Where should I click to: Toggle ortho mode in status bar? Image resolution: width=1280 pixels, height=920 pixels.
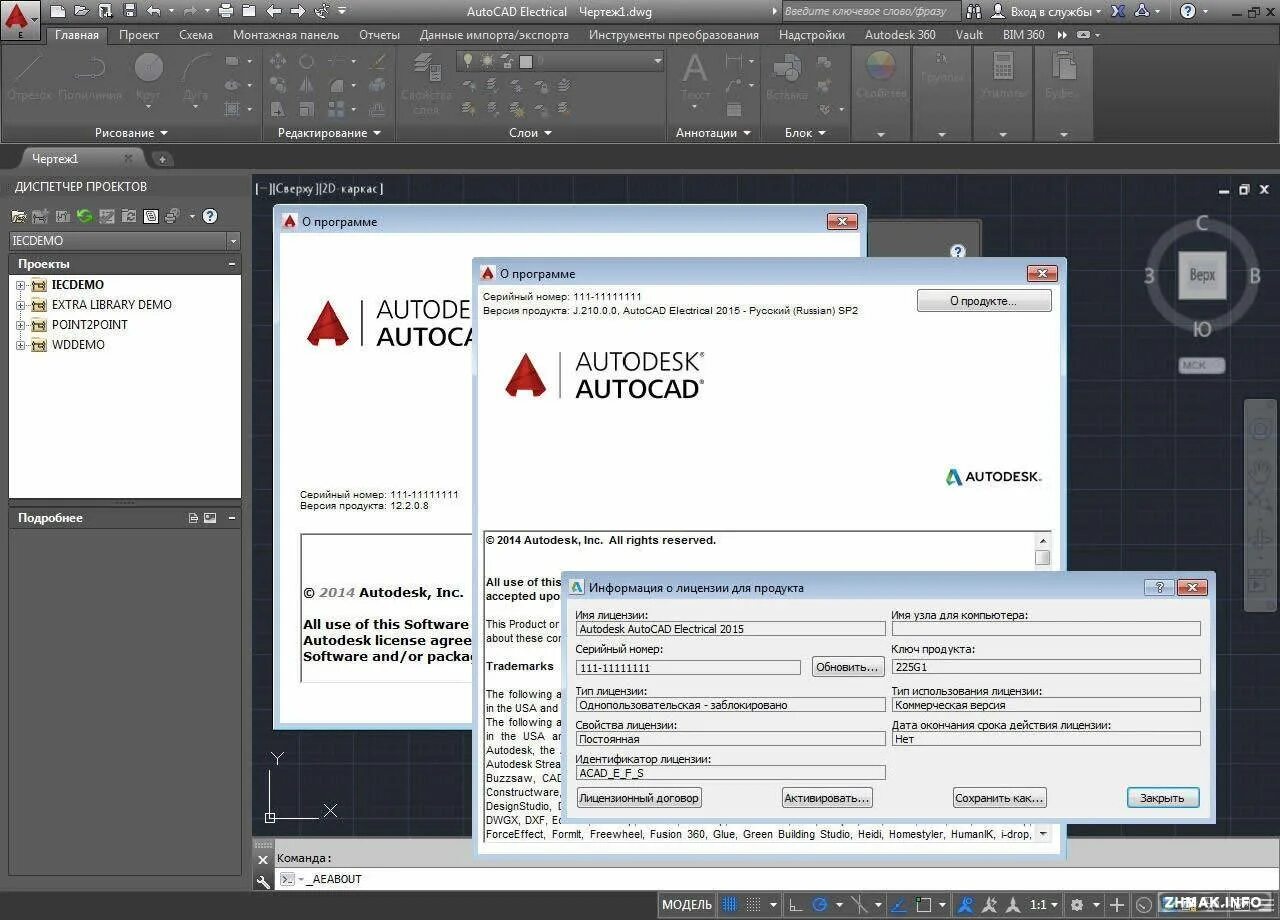(x=795, y=905)
